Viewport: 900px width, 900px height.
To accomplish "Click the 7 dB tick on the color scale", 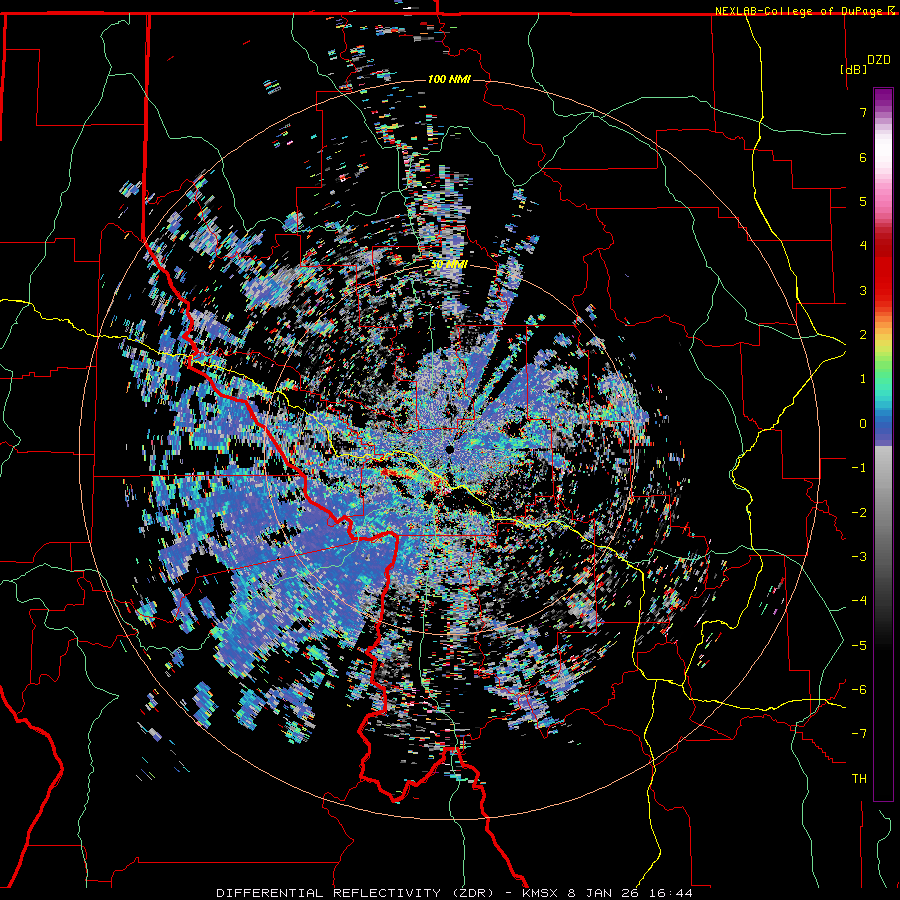I will (x=863, y=112).
